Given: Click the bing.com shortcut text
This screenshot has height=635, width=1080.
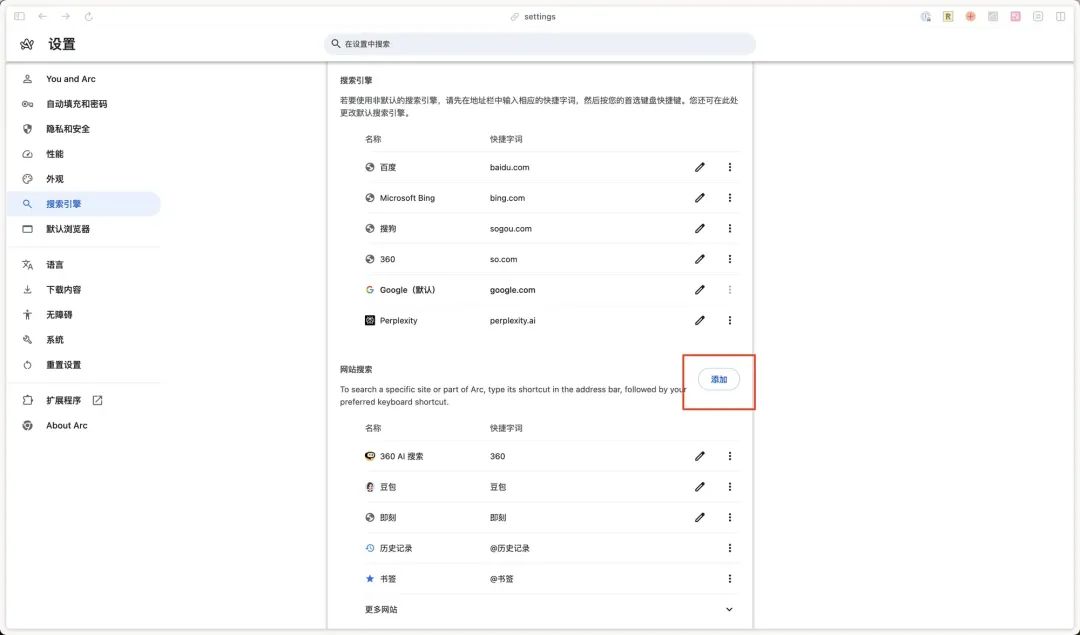Looking at the screenshot, I should (x=508, y=198).
